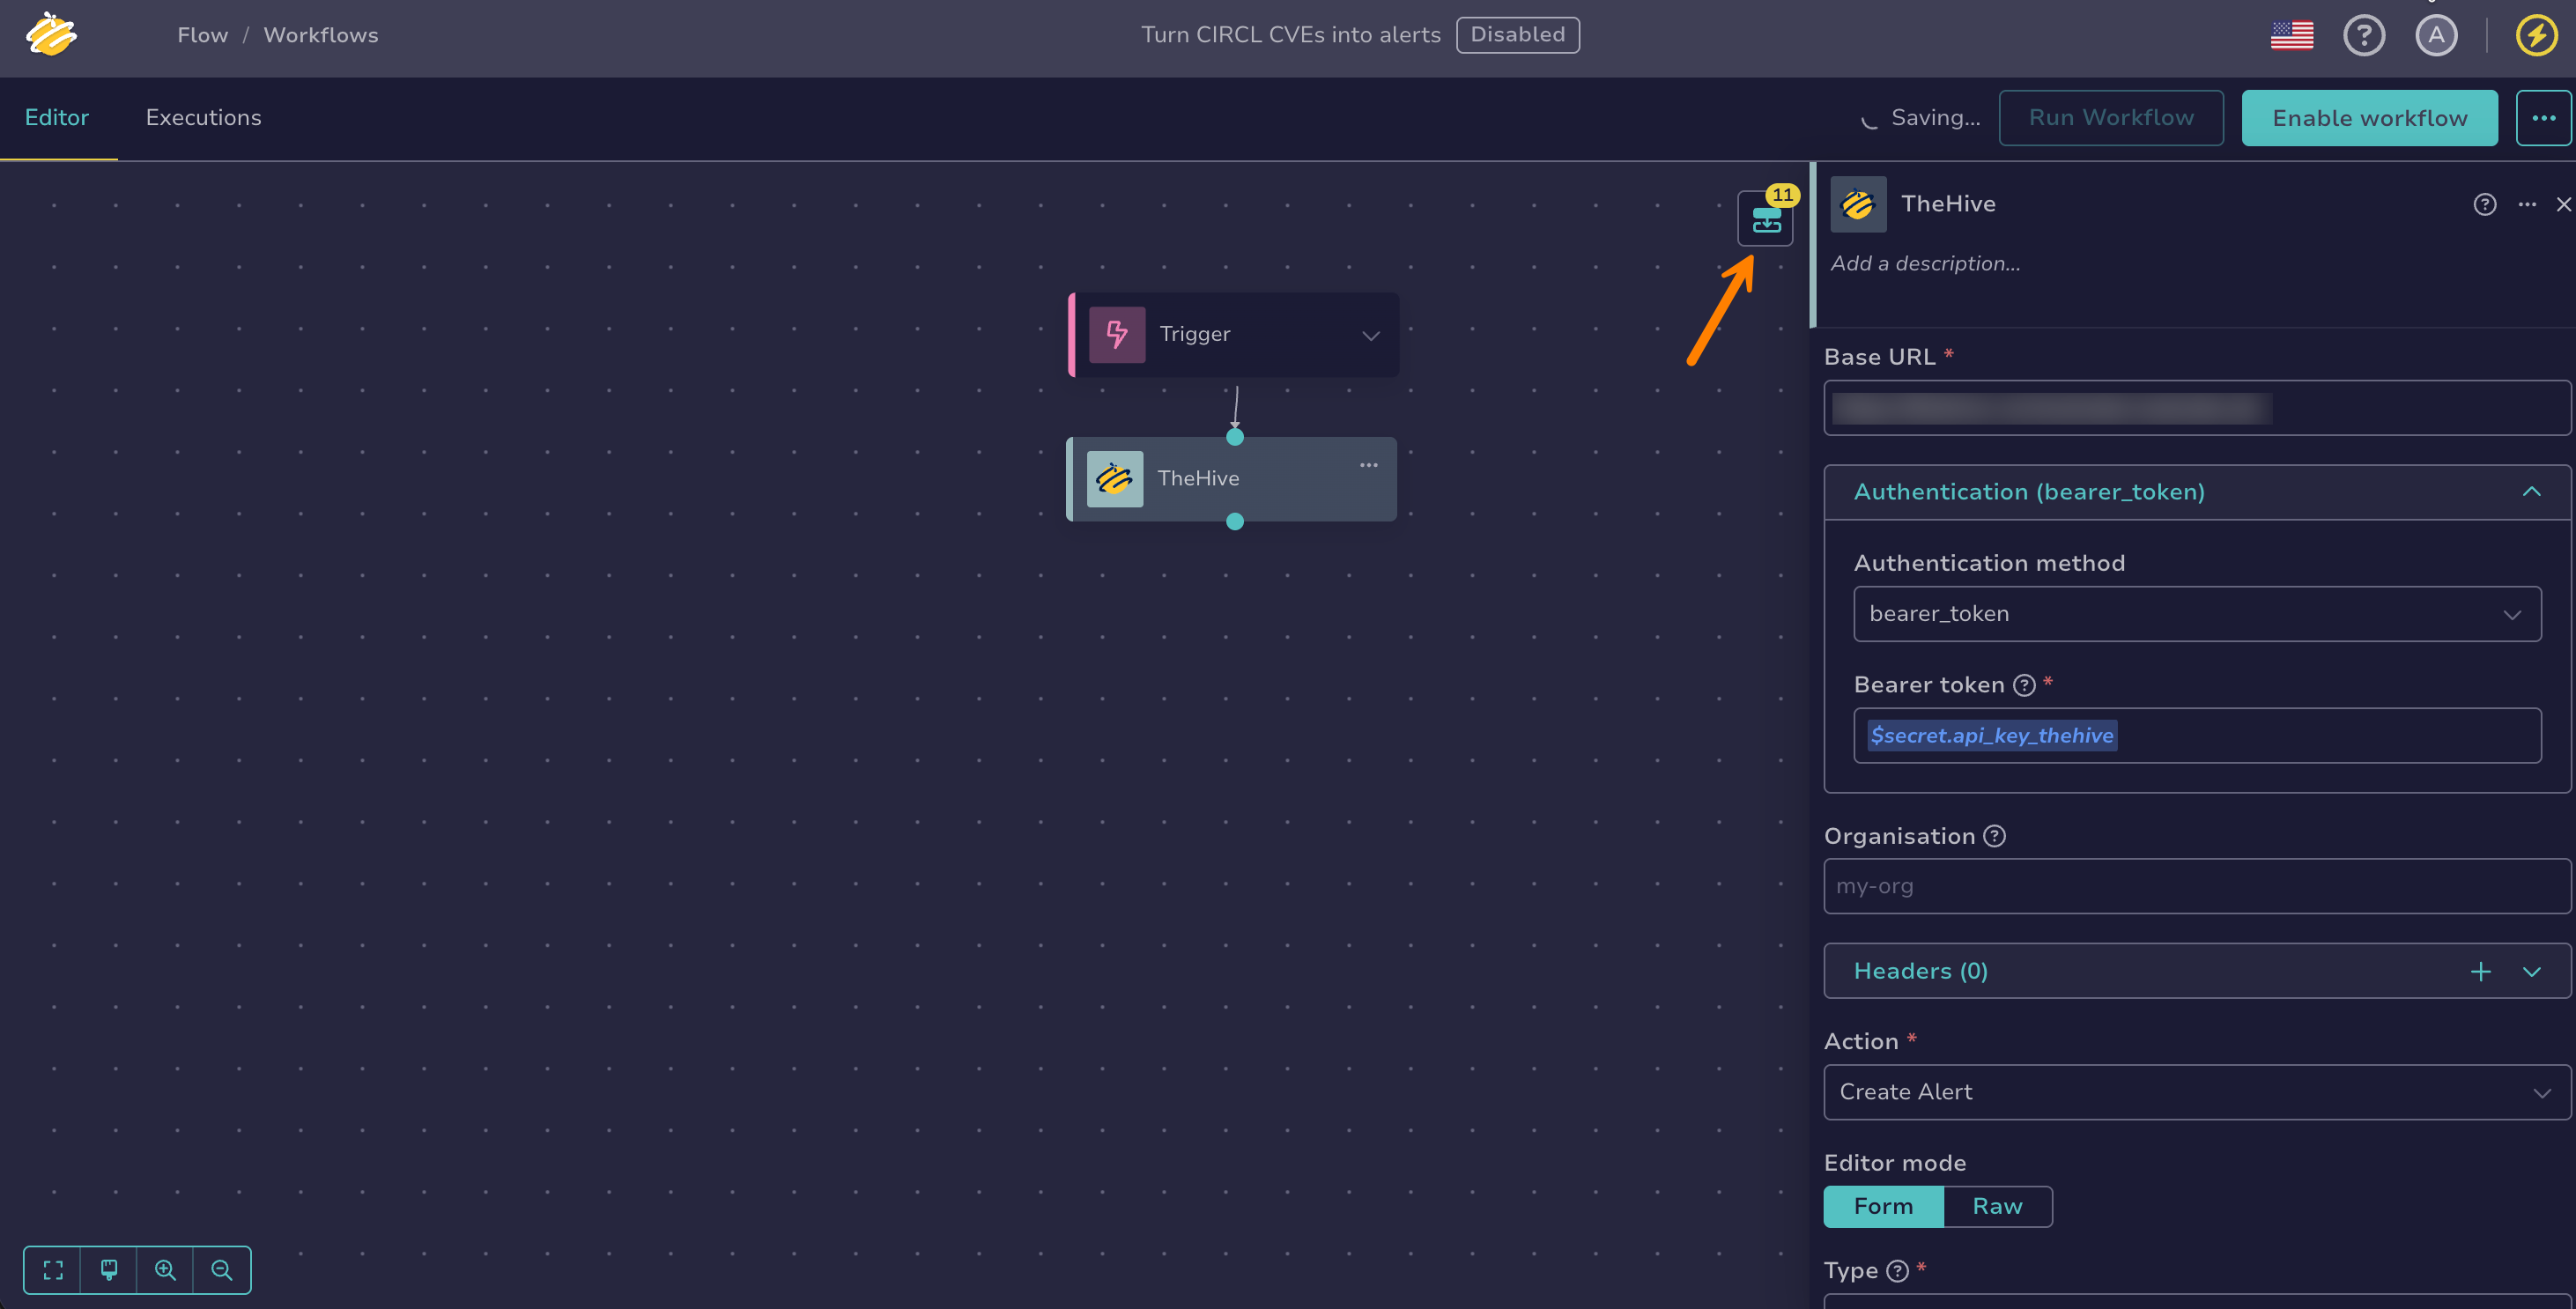Open the side panel help icon

click(2484, 204)
